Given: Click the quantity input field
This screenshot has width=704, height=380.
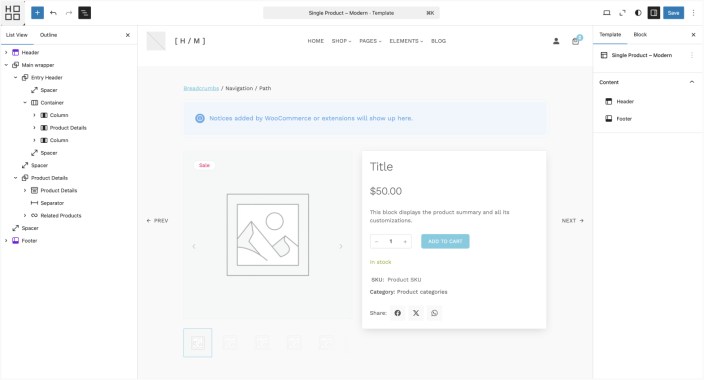Looking at the screenshot, I should click(x=391, y=242).
